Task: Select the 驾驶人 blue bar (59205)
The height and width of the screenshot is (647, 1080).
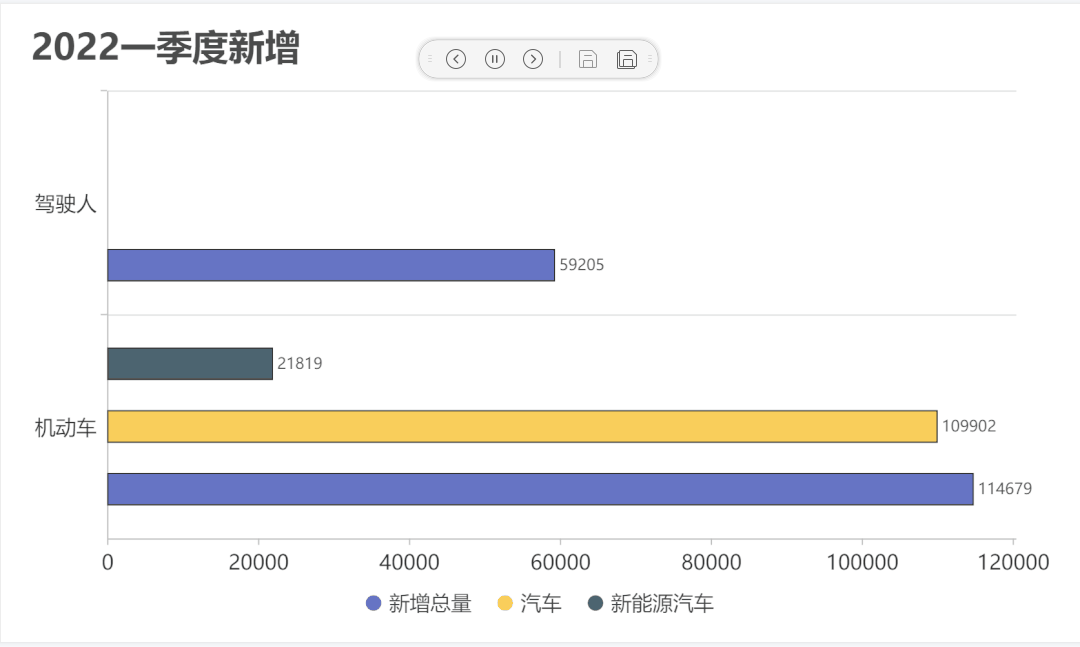Action: (330, 265)
